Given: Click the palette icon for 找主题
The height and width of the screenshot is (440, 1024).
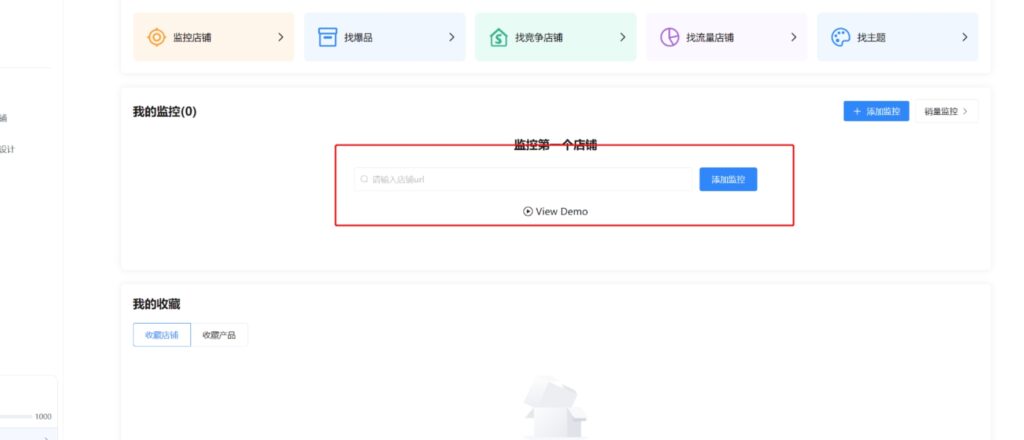Looking at the screenshot, I should 840,37.
